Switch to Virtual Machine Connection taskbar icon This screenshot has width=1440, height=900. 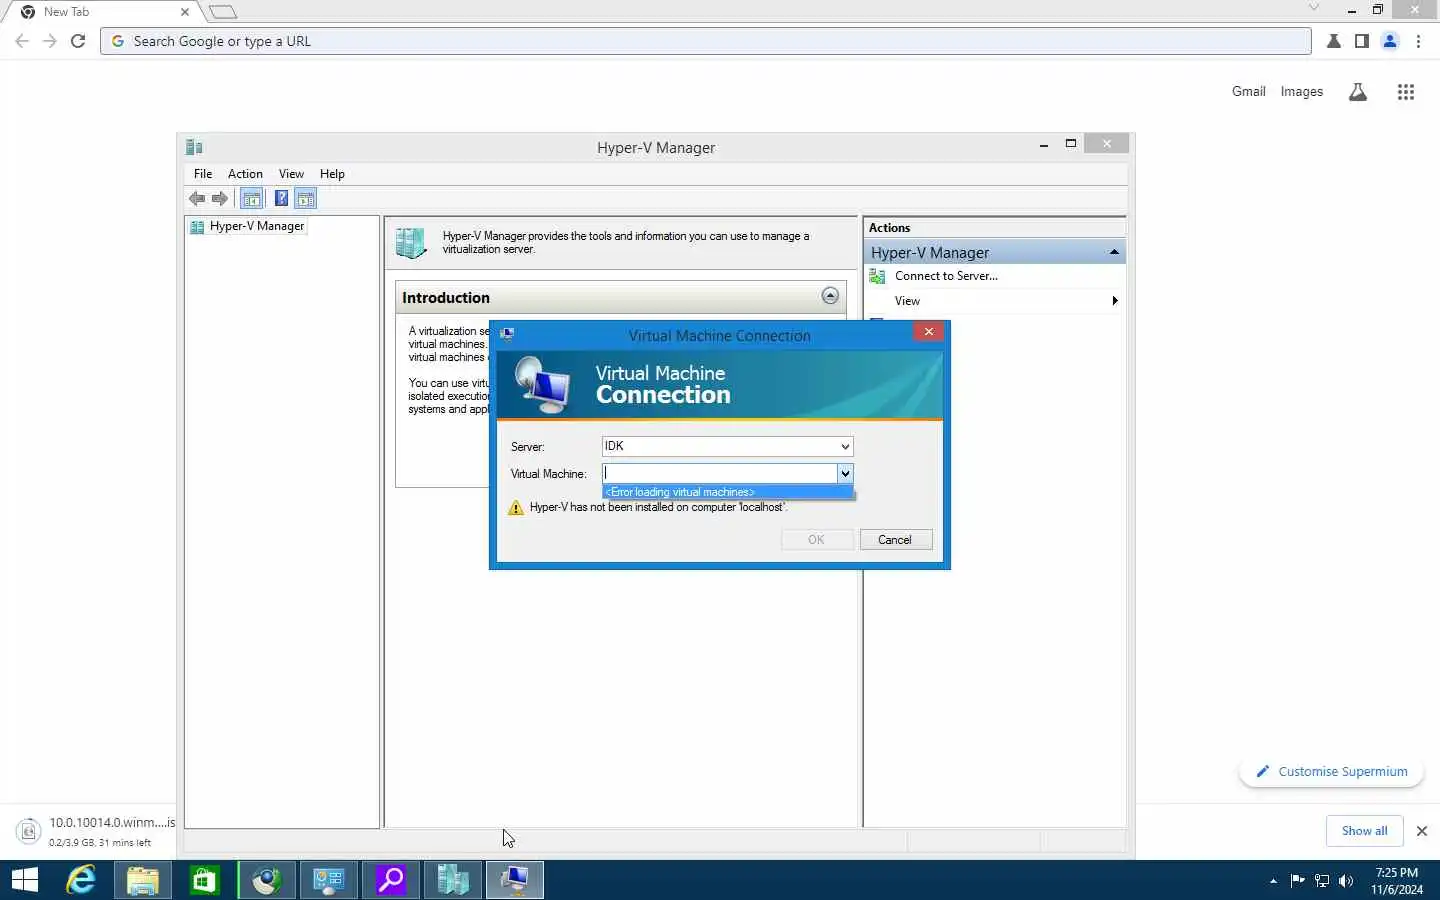515,880
